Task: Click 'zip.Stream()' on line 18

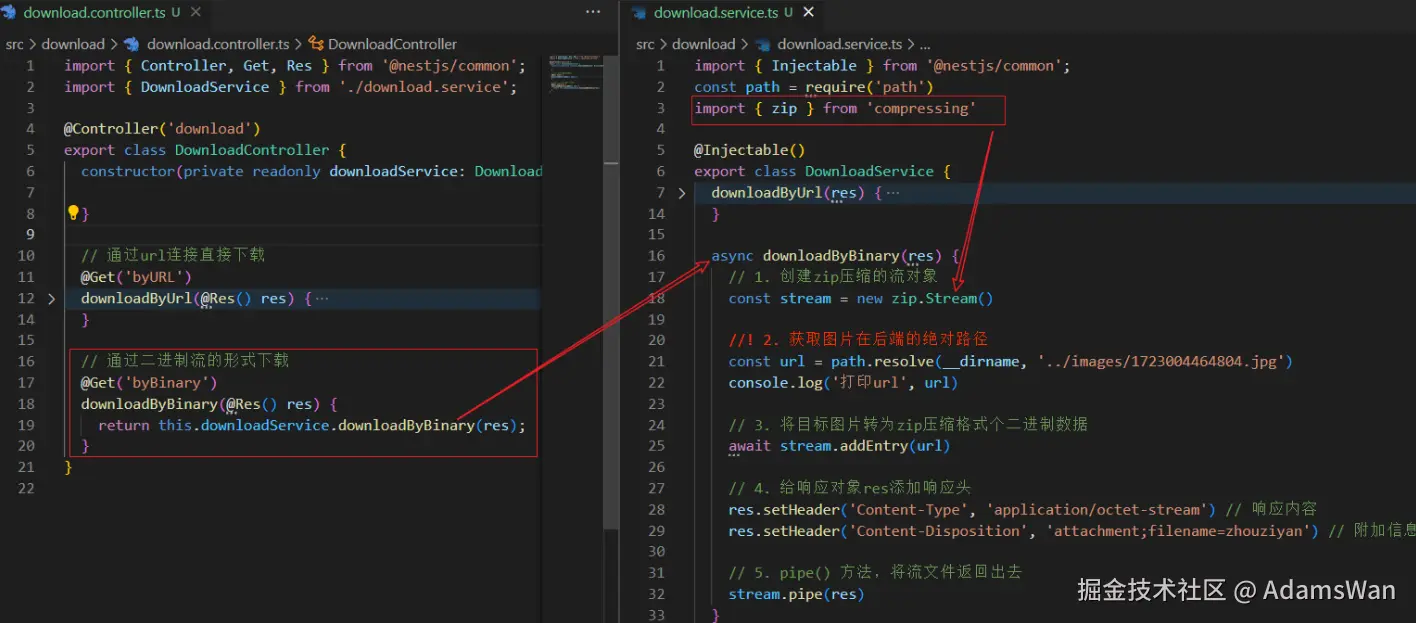Action: (x=942, y=298)
